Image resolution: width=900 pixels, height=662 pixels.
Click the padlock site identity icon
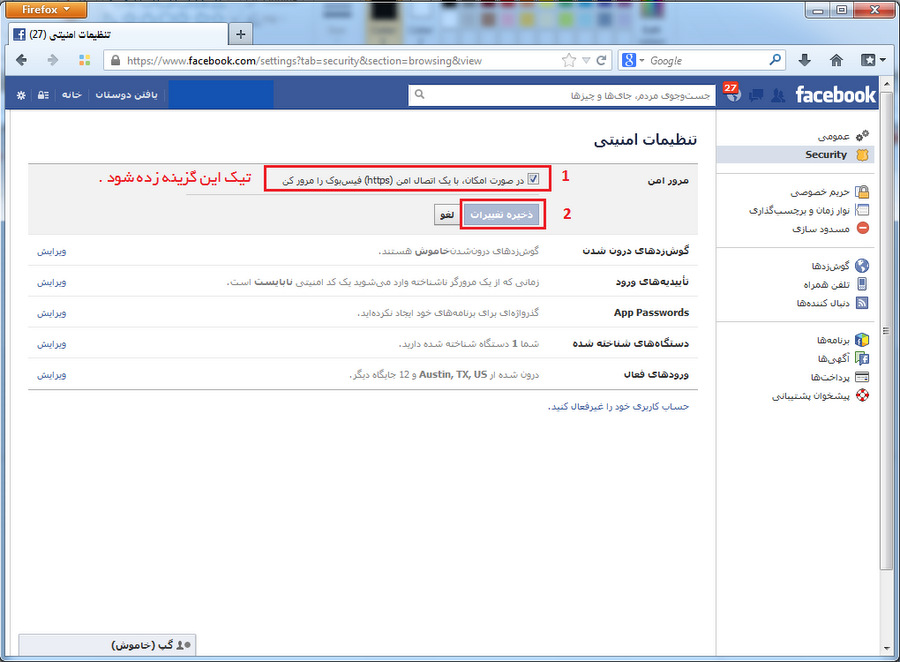click(x=115, y=60)
